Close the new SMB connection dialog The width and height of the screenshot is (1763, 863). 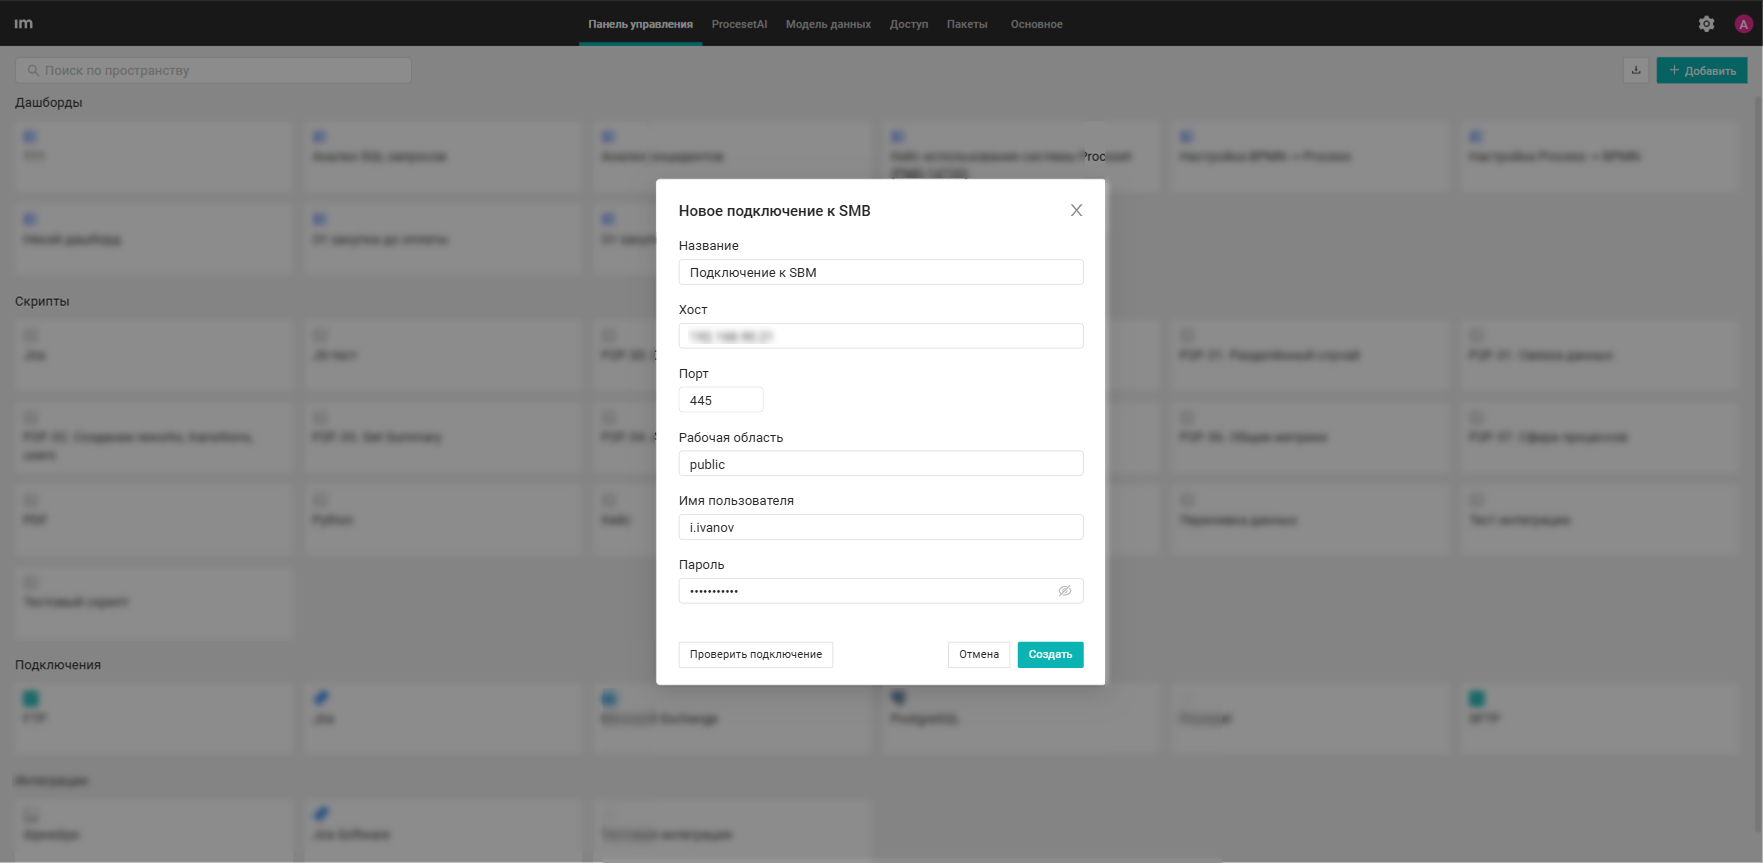coord(1076,210)
